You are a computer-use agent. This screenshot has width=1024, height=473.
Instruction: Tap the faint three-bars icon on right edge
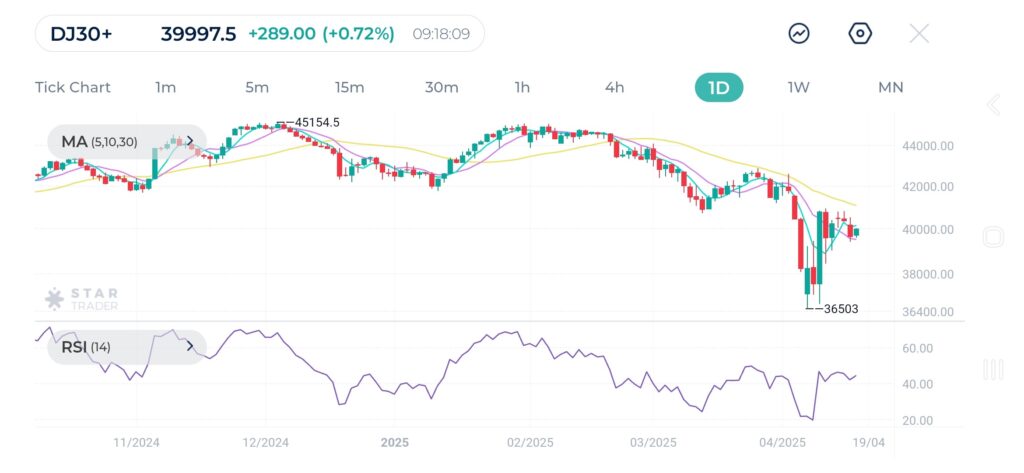993,370
